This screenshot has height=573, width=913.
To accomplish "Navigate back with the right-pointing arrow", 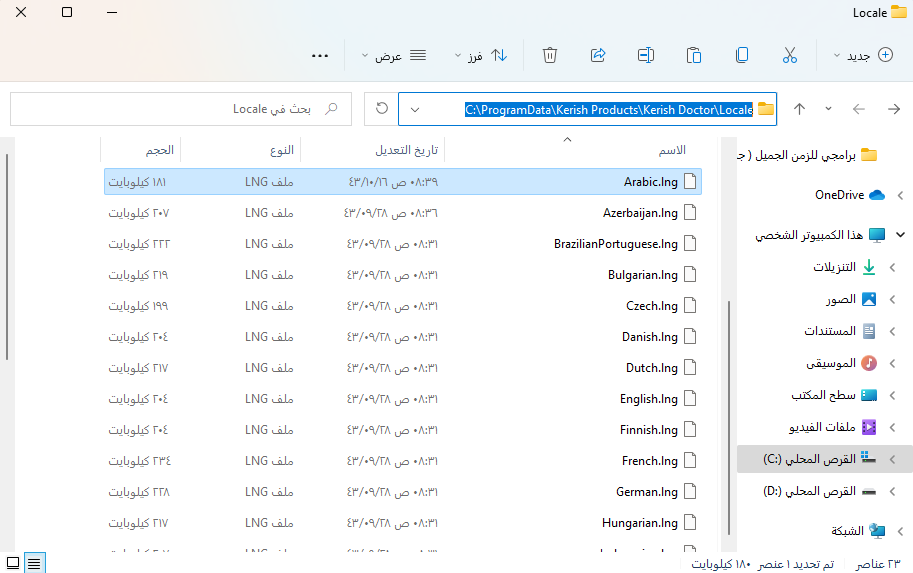I will (x=894, y=109).
